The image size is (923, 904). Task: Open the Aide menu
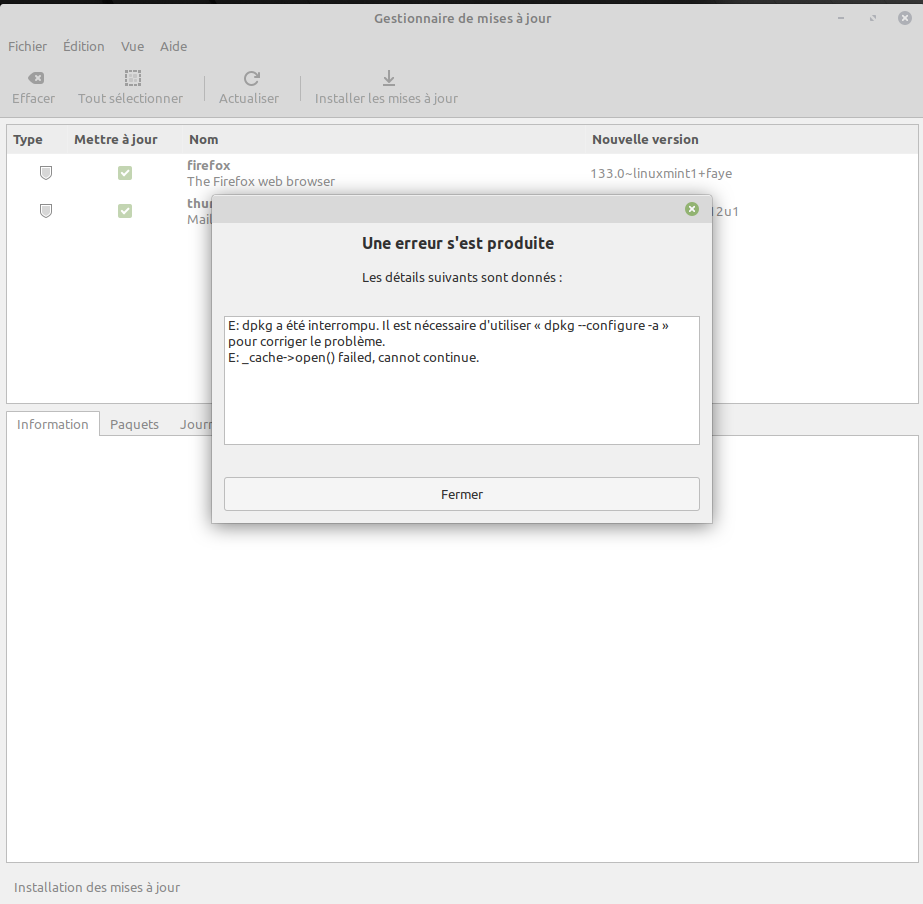click(173, 46)
